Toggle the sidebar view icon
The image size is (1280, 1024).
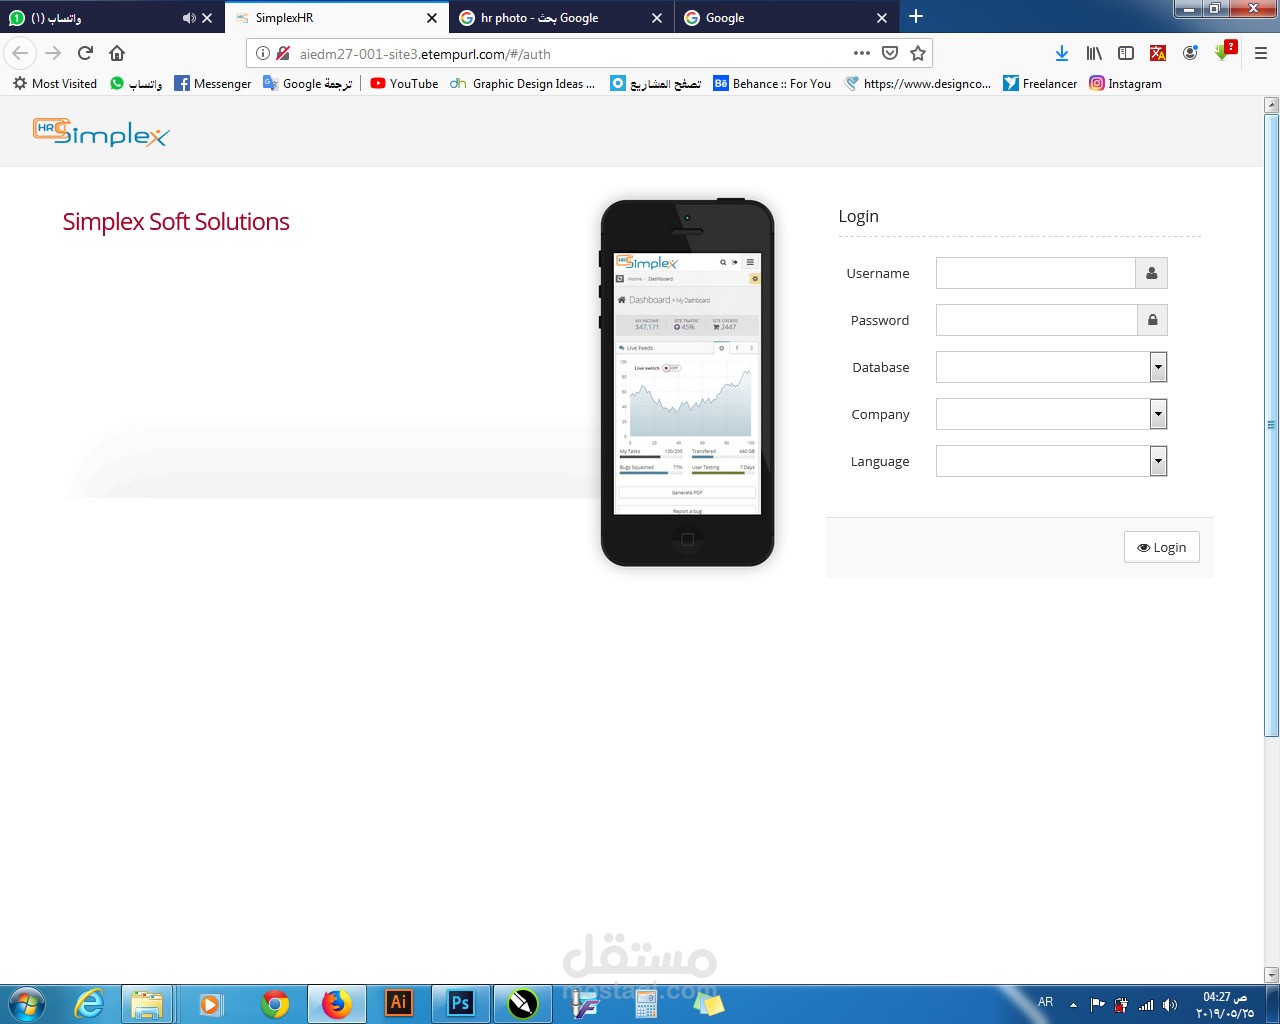click(1126, 53)
